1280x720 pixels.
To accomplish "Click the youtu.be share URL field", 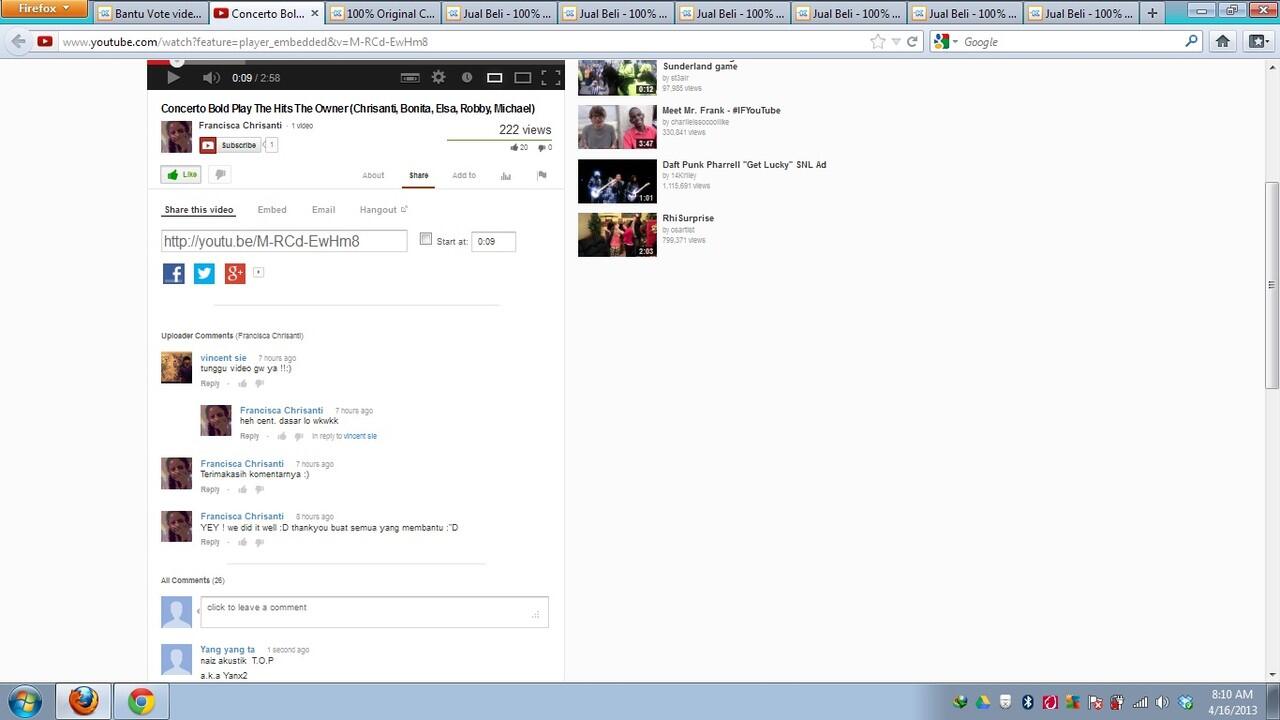I will click(284, 241).
